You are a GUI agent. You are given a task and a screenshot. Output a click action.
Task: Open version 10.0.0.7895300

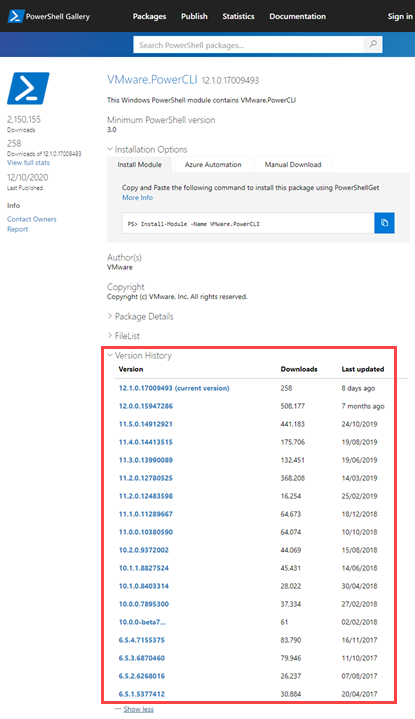[144, 604]
